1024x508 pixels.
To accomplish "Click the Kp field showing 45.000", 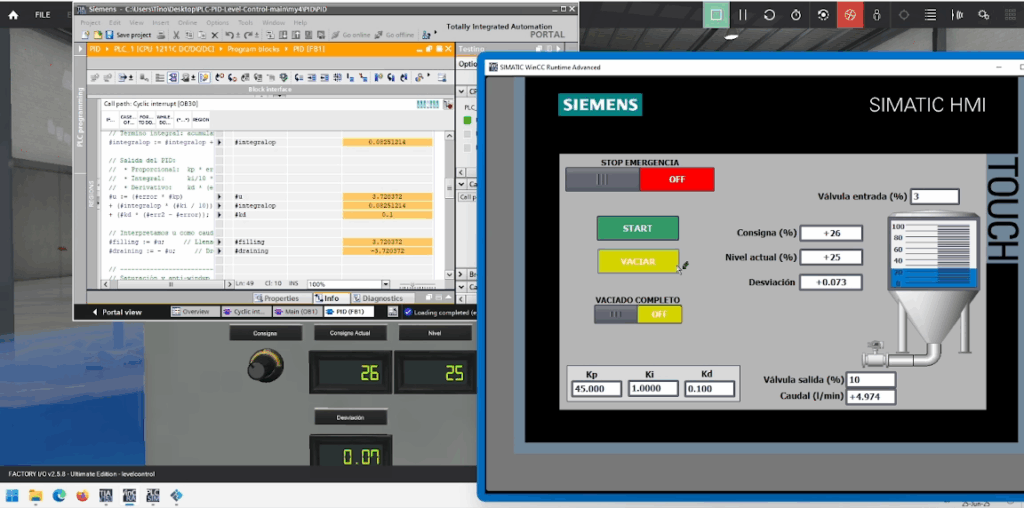I will coord(596,389).
